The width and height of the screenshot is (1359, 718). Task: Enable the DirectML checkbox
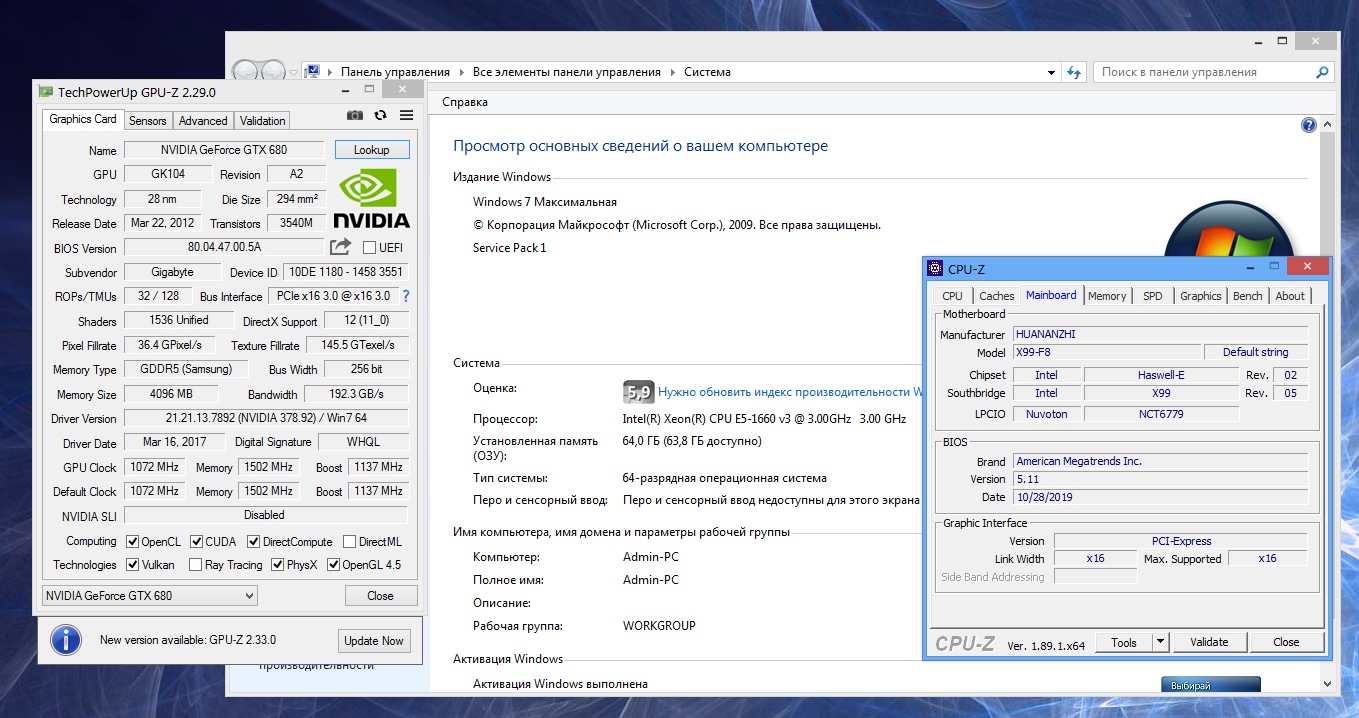click(349, 542)
